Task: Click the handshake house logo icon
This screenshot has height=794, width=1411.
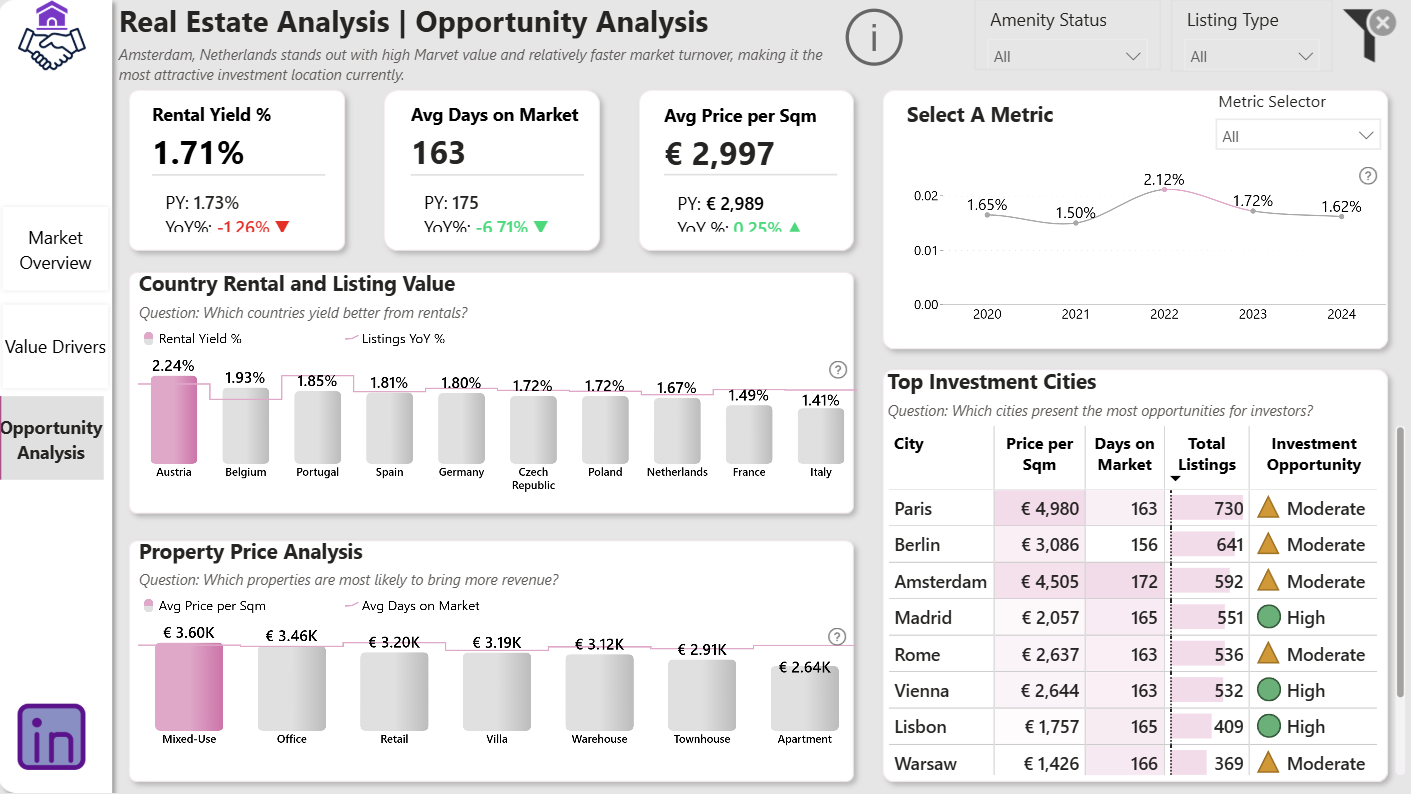Action: click(x=52, y=37)
